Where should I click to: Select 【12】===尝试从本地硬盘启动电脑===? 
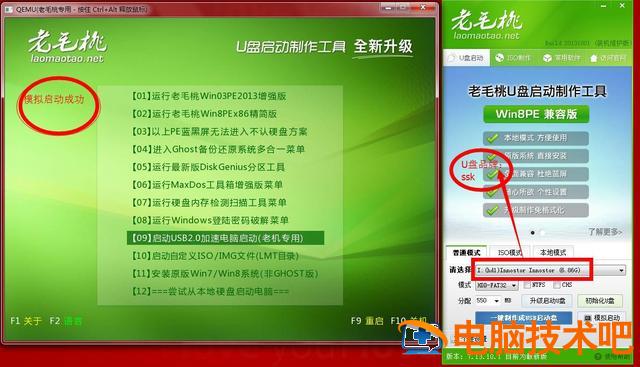click(210, 291)
